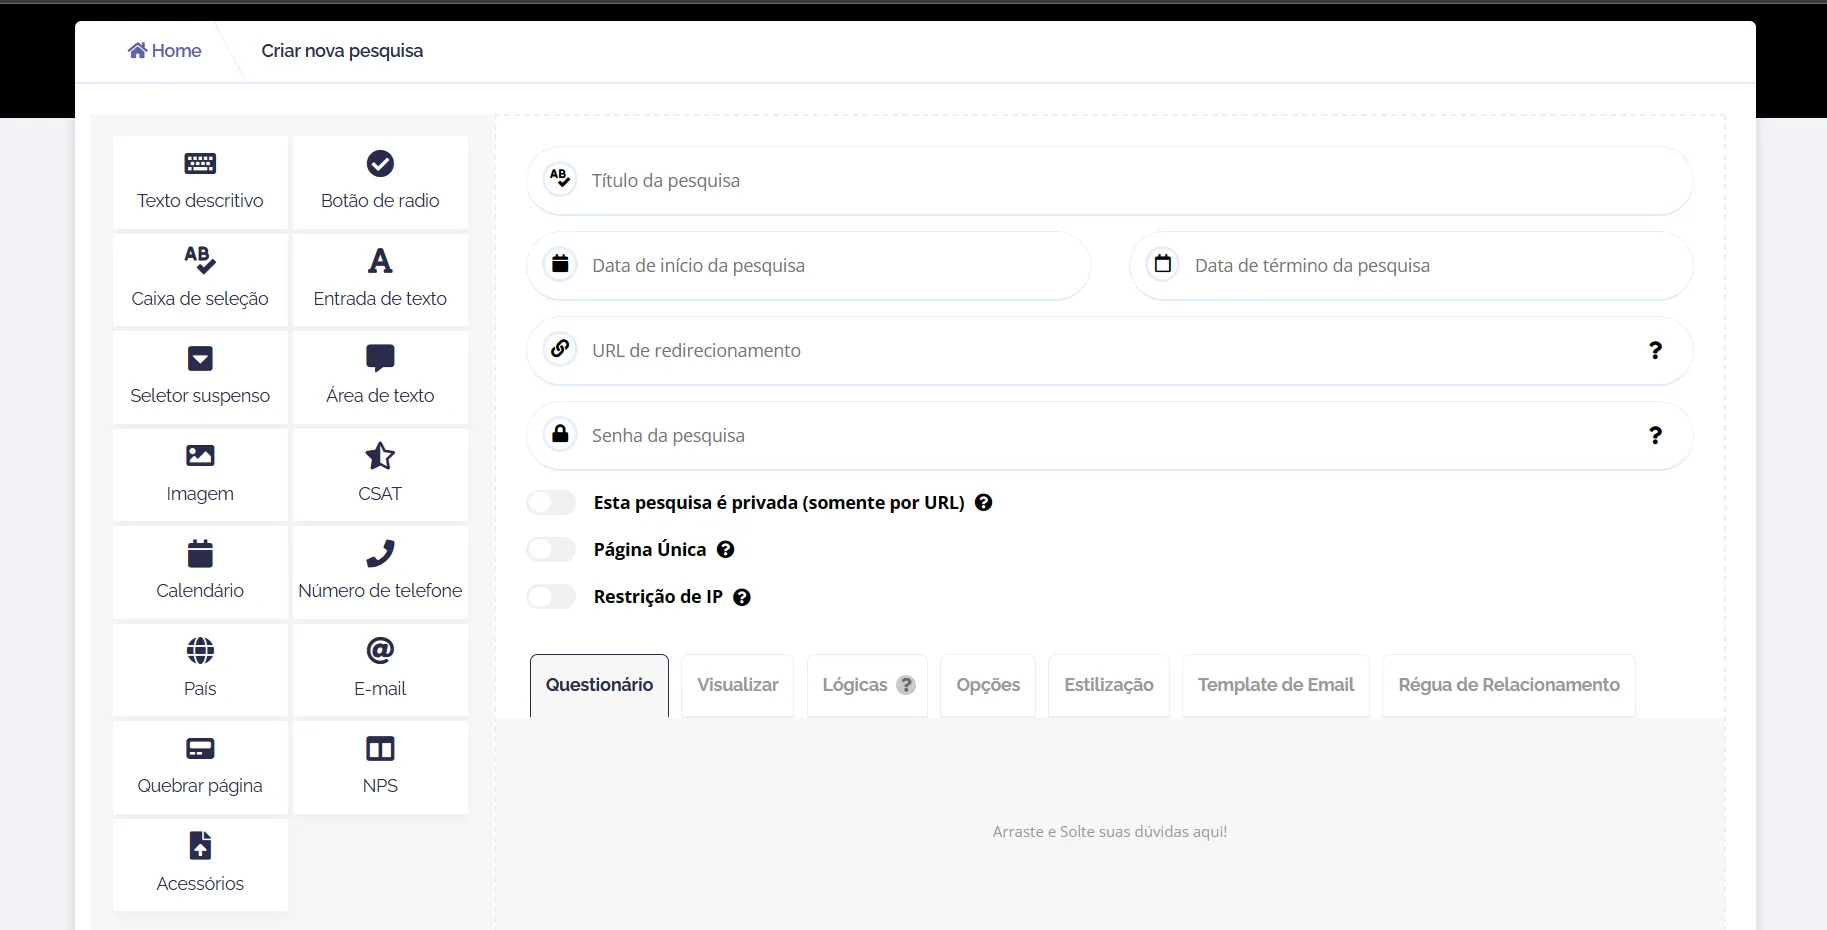The width and height of the screenshot is (1827, 930).
Task: Pick the Número de telefone phone icon
Action: click(380, 553)
